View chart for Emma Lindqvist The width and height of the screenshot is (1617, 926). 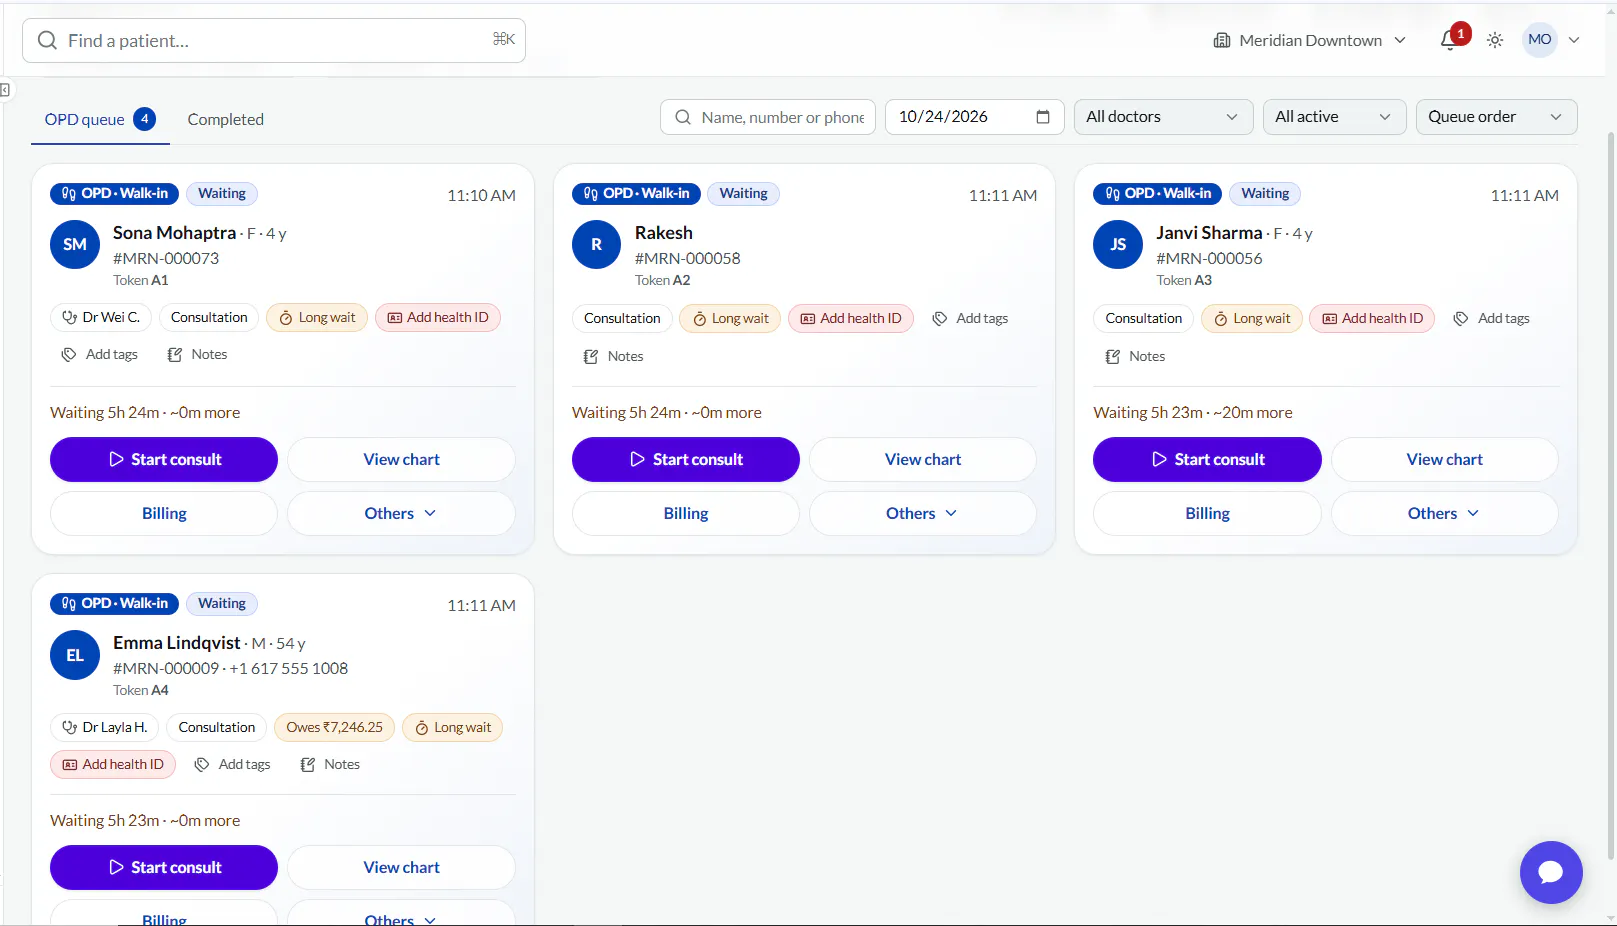tap(401, 867)
